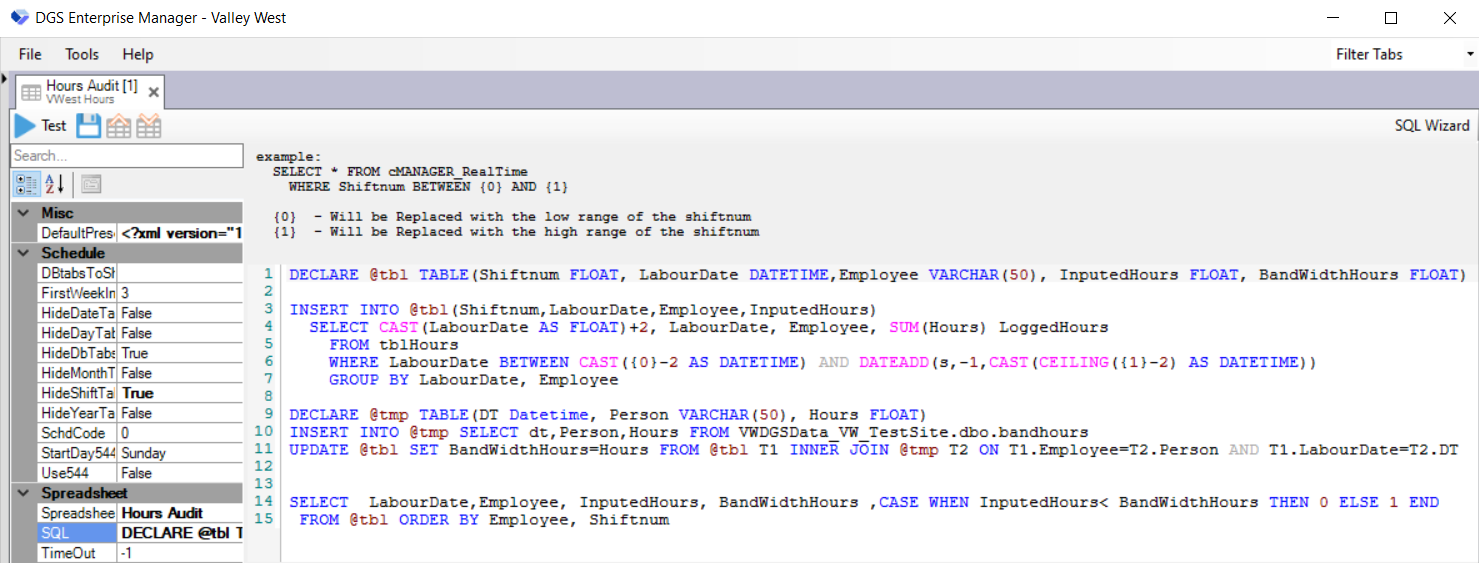Click the property Search field
The height and width of the screenshot is (563, 1479).
(126, 156)
